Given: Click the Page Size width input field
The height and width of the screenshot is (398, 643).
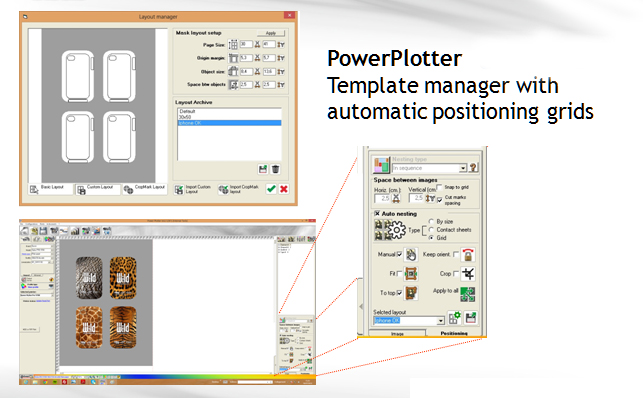Looking at the screenshot, I should coord(246,44).
